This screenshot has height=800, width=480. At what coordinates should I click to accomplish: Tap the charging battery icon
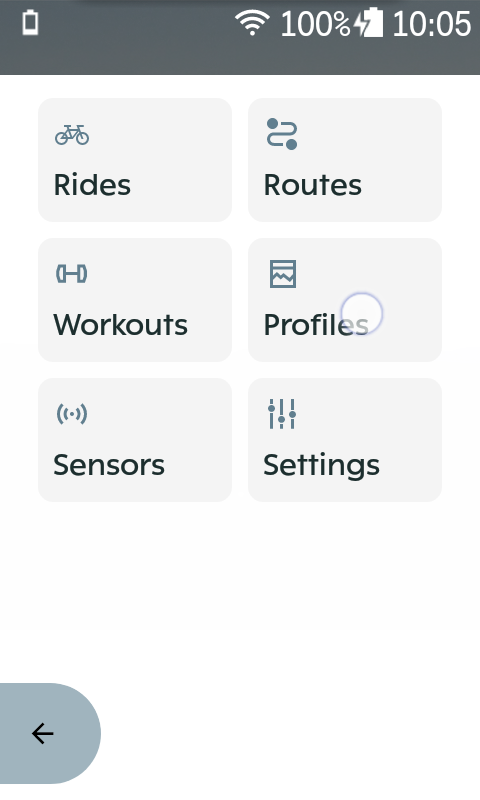pyautogui.click(x=368, y=23)
